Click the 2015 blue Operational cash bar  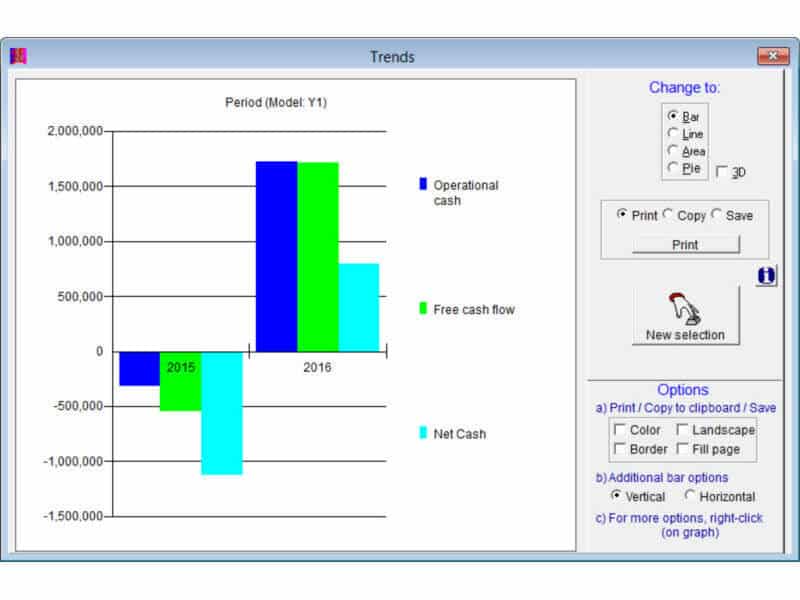(140, 368)
